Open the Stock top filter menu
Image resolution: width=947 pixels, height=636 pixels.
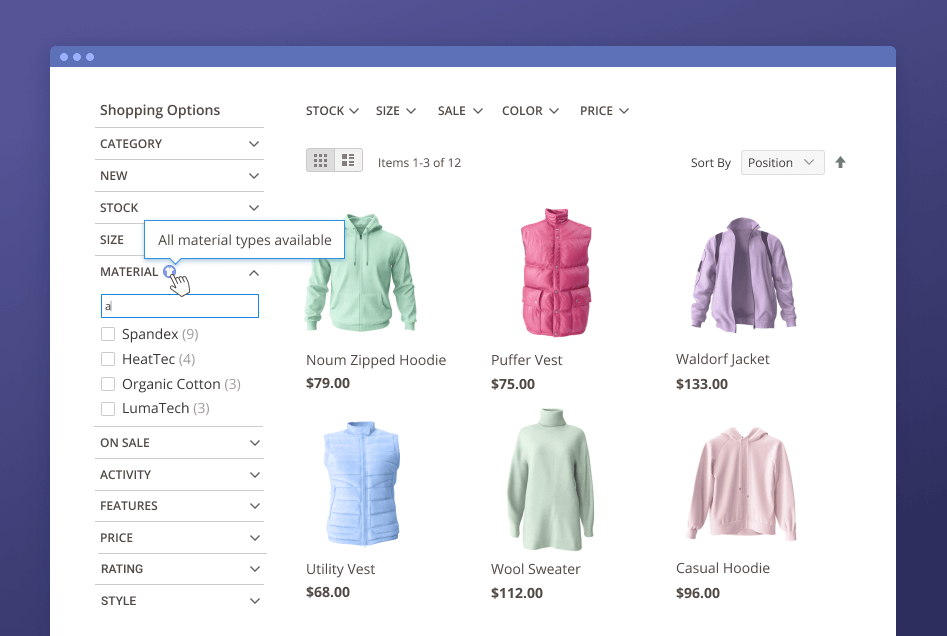tap(332, 111)
